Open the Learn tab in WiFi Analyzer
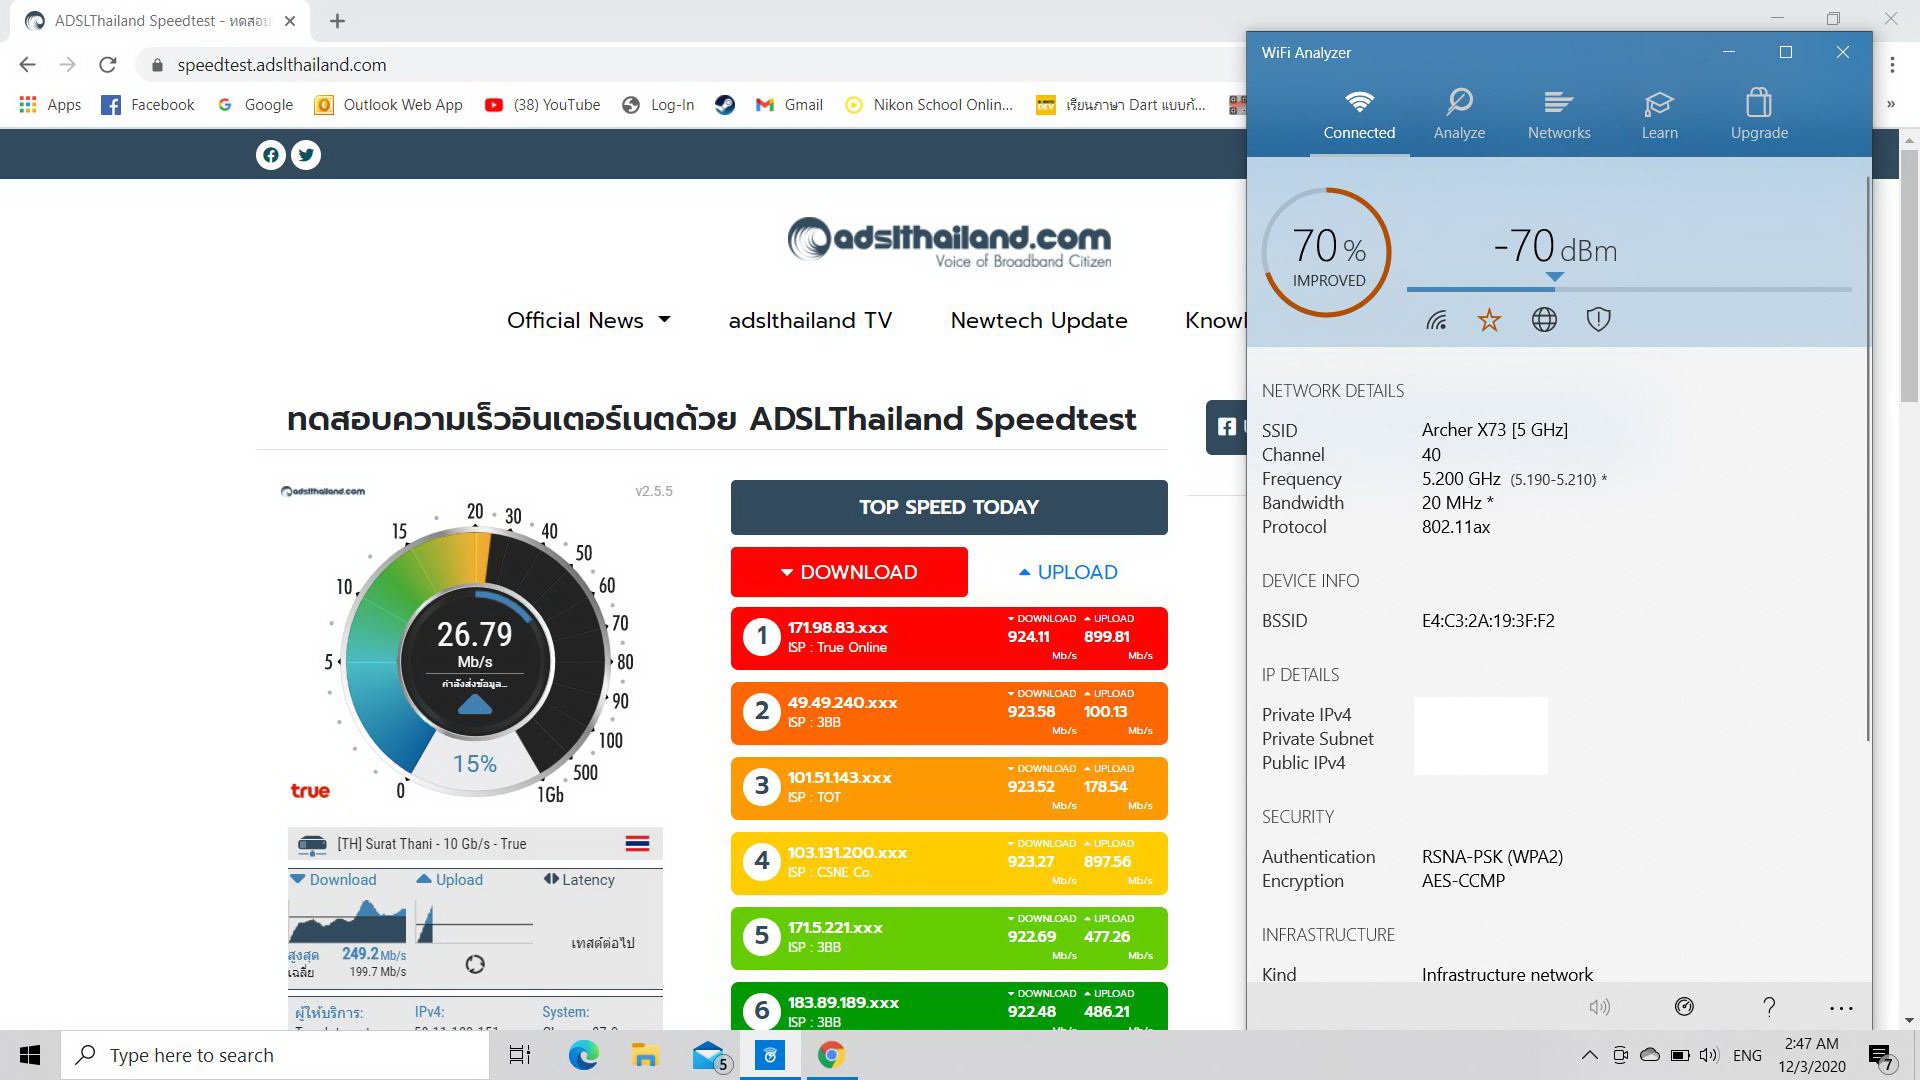The height and width of the screenshot is (1080, 1920). [1659, 114]
